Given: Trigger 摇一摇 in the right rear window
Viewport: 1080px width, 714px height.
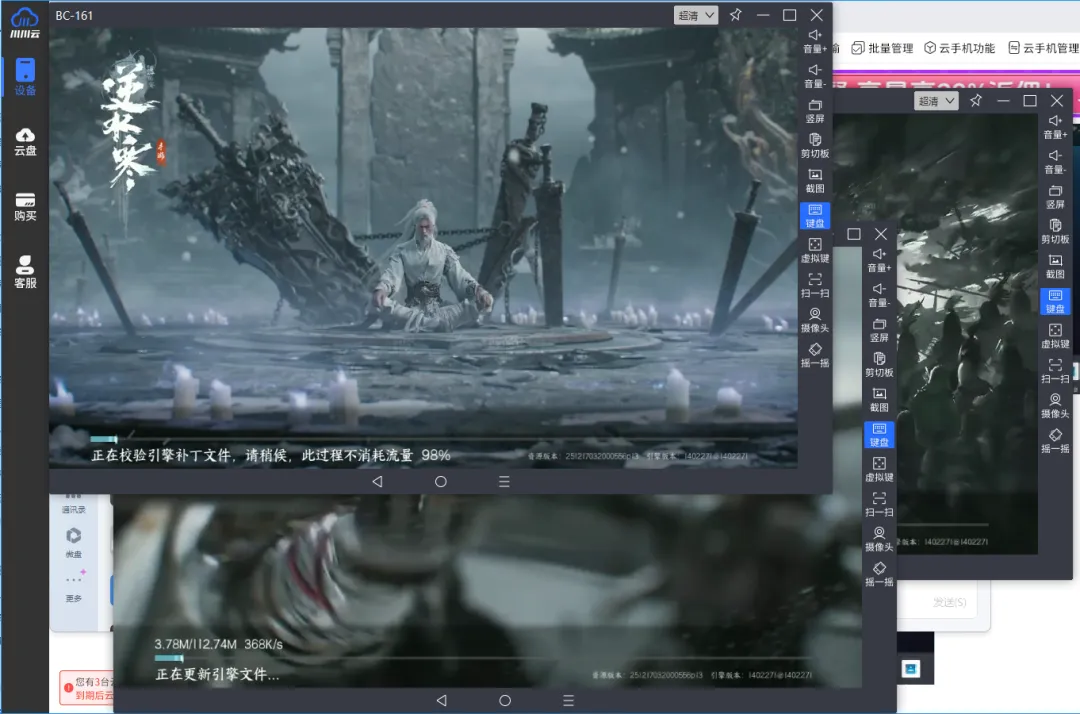Looking at the screenshot, I should 1055,441.
